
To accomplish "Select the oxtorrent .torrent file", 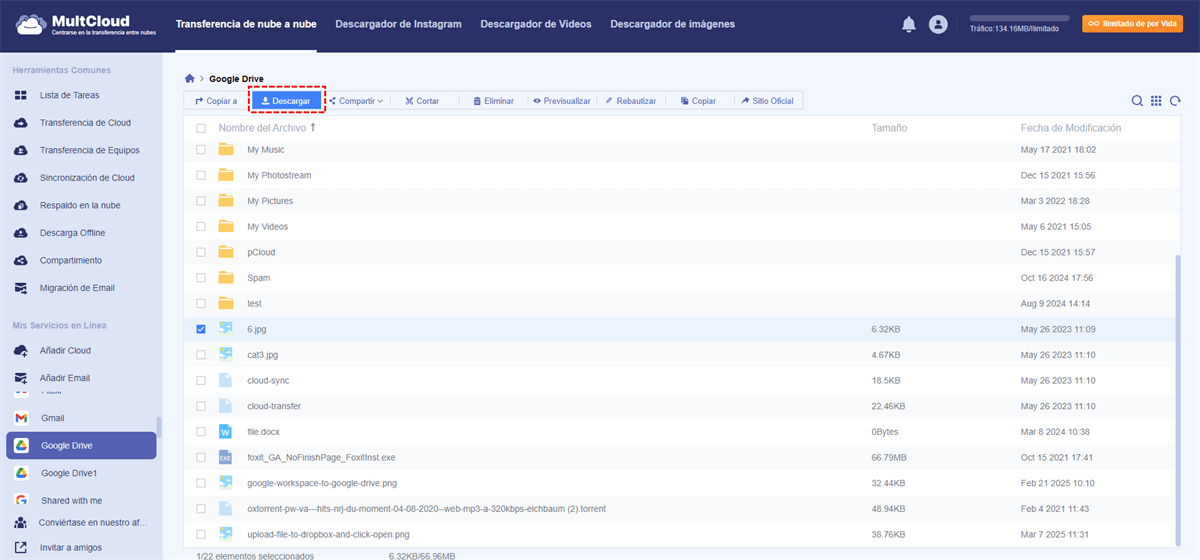I will coord(426,509).
